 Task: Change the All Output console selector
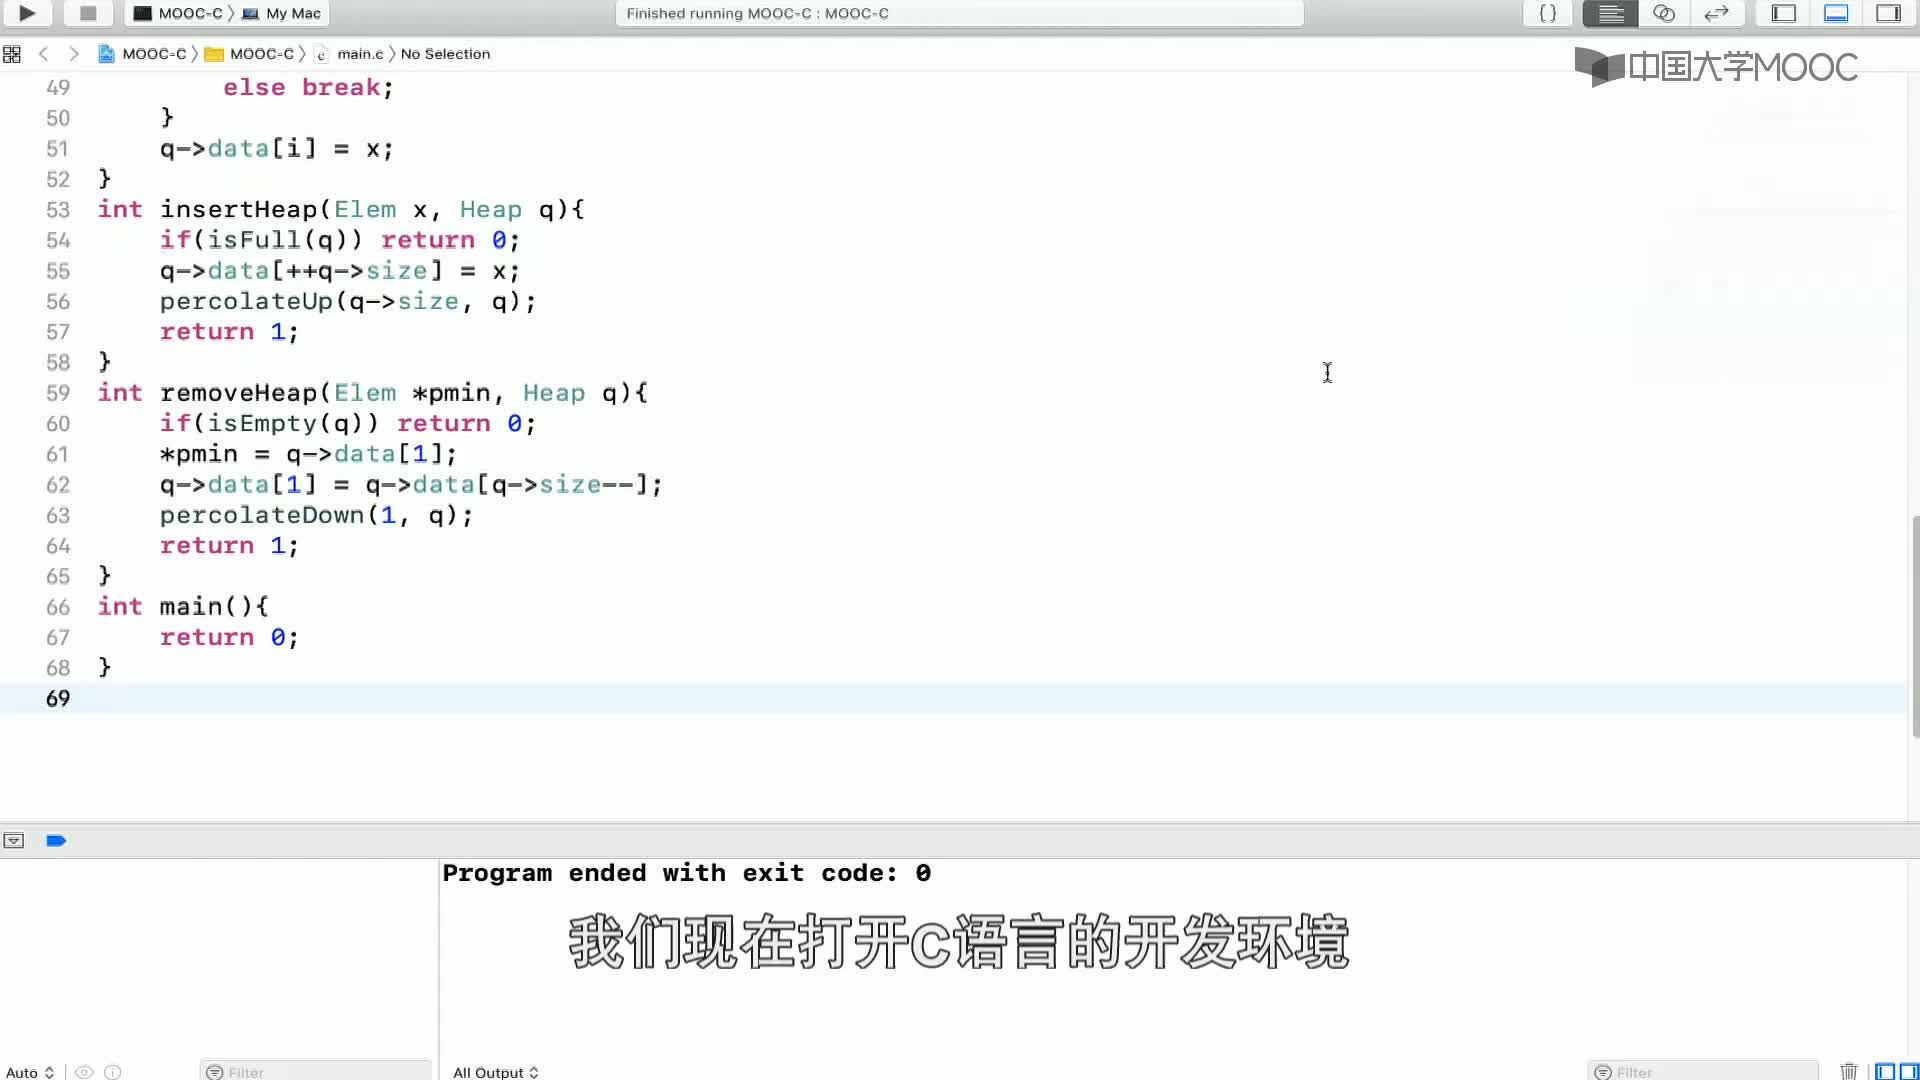click(496, 1072)
